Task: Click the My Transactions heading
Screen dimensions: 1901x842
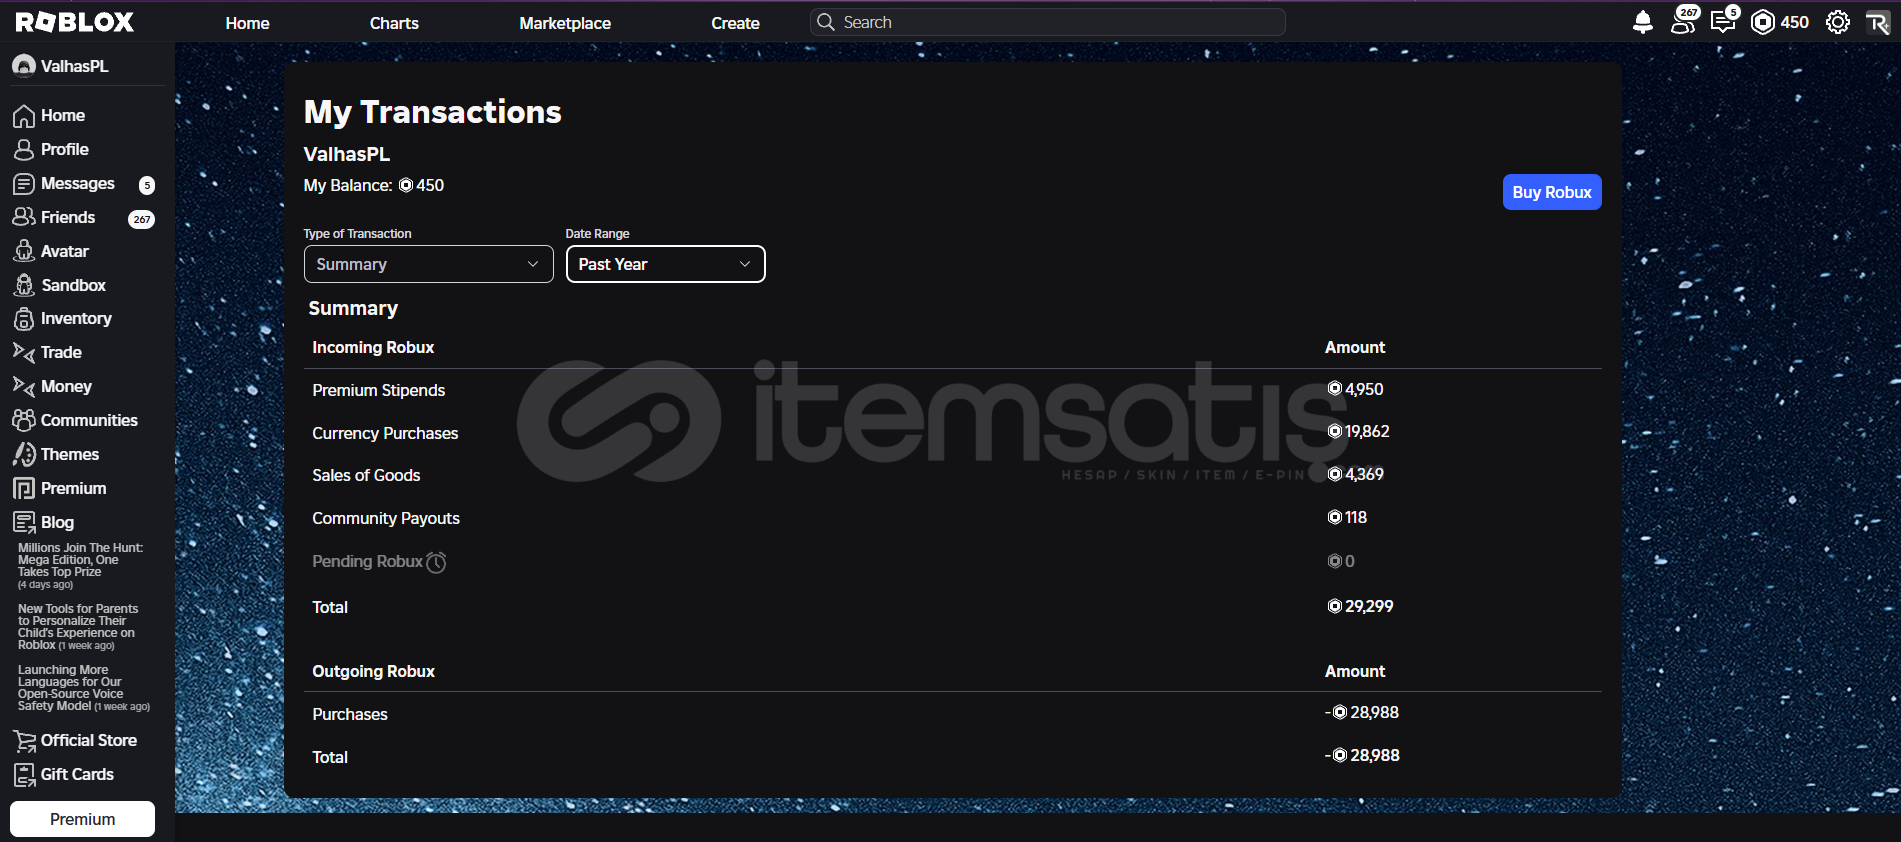Action: click(x=433, y=112)
